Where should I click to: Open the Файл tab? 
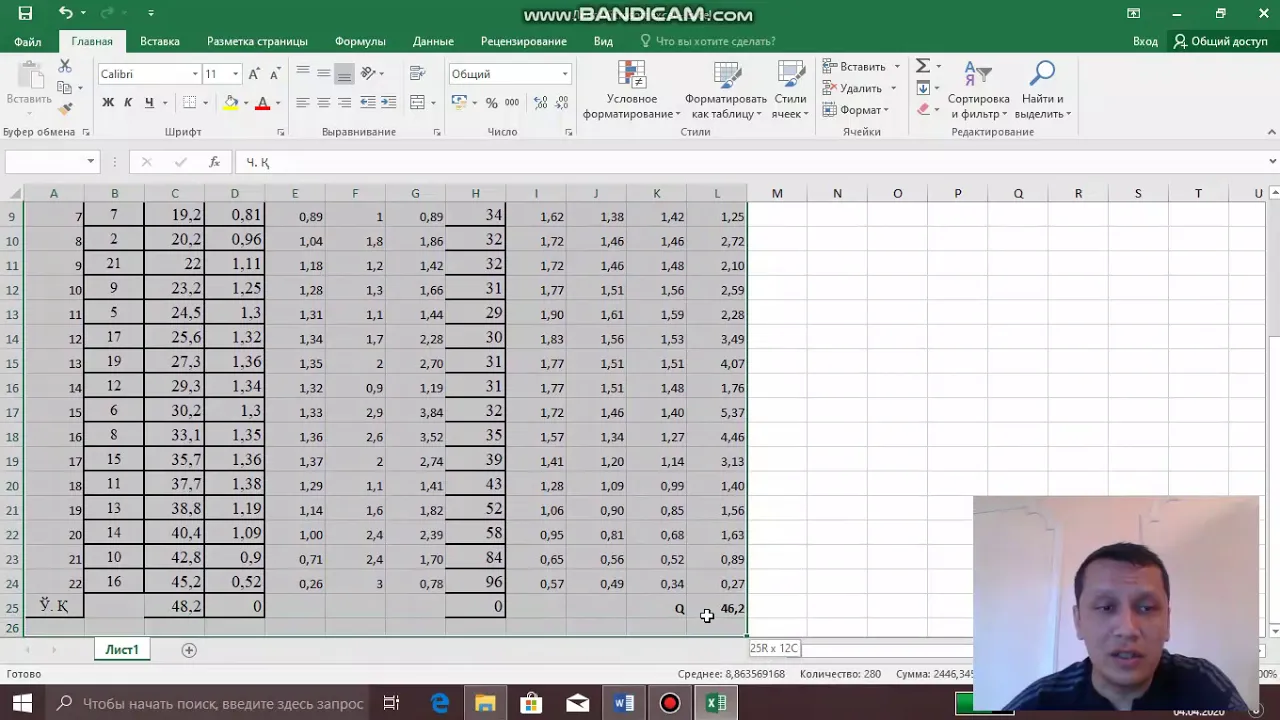28,42
